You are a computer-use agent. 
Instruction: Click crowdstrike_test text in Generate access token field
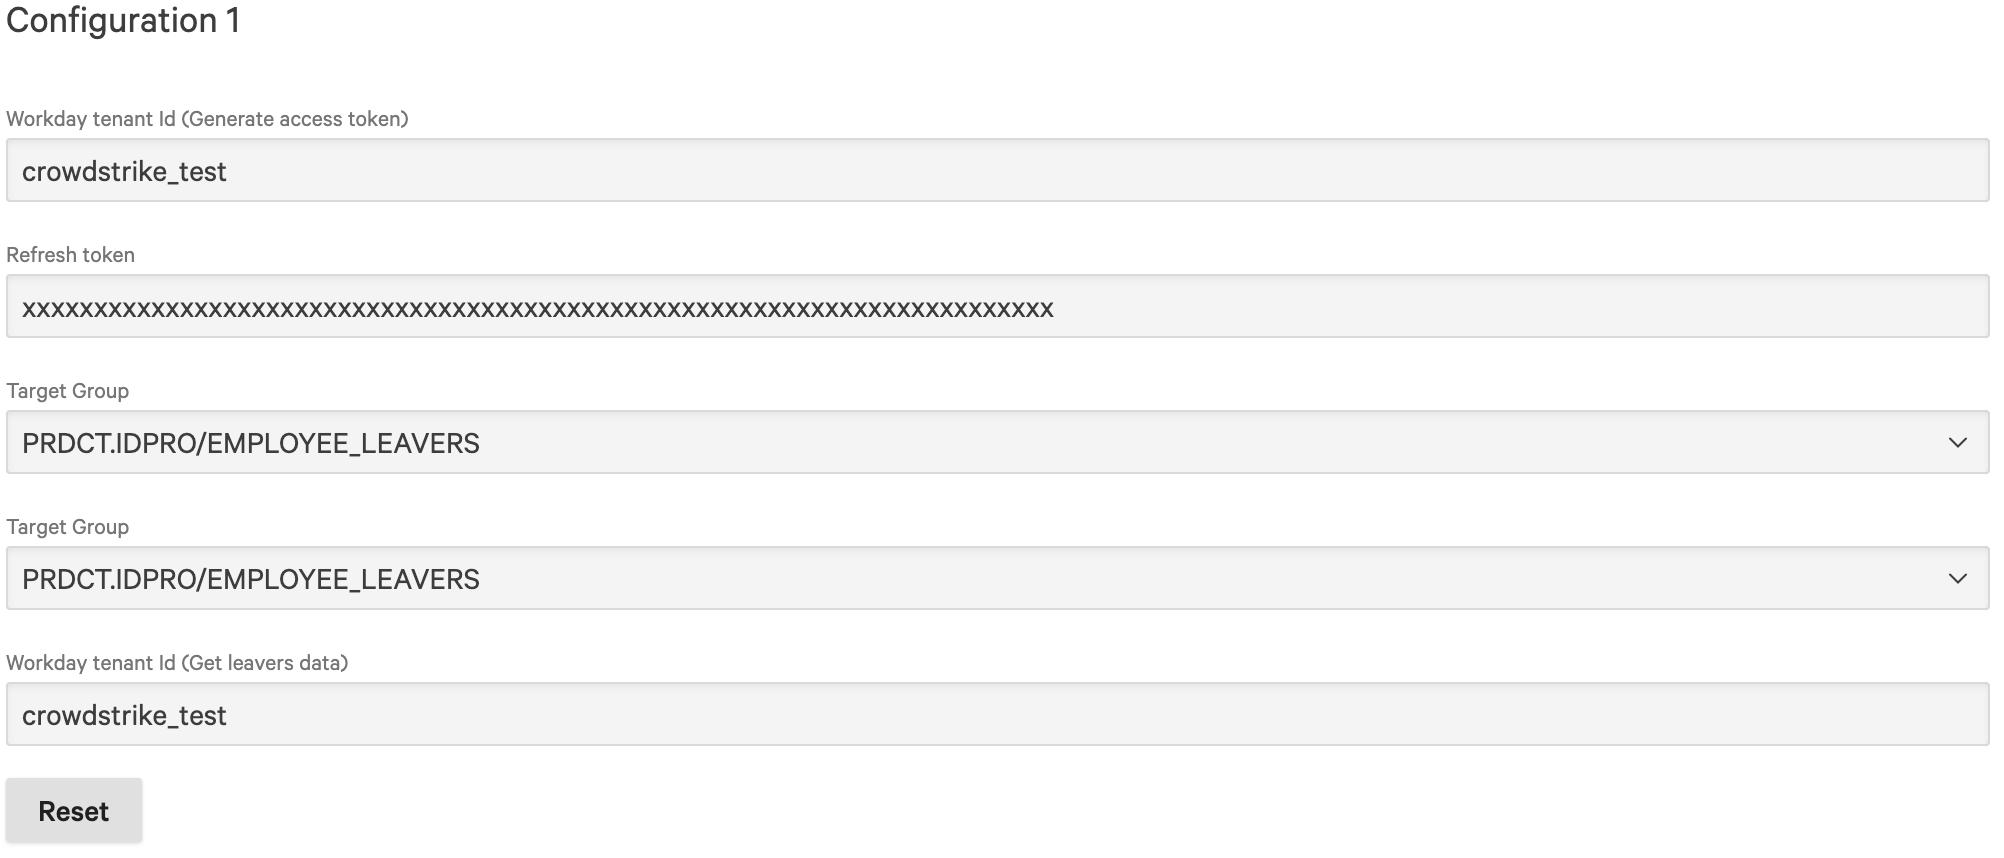click(x=124, y=172)
